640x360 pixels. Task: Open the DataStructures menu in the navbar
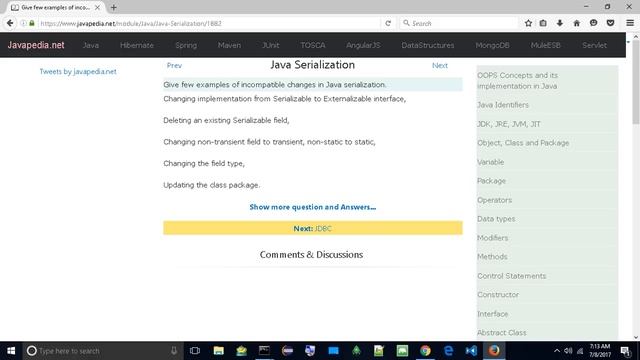pos(428,45)
